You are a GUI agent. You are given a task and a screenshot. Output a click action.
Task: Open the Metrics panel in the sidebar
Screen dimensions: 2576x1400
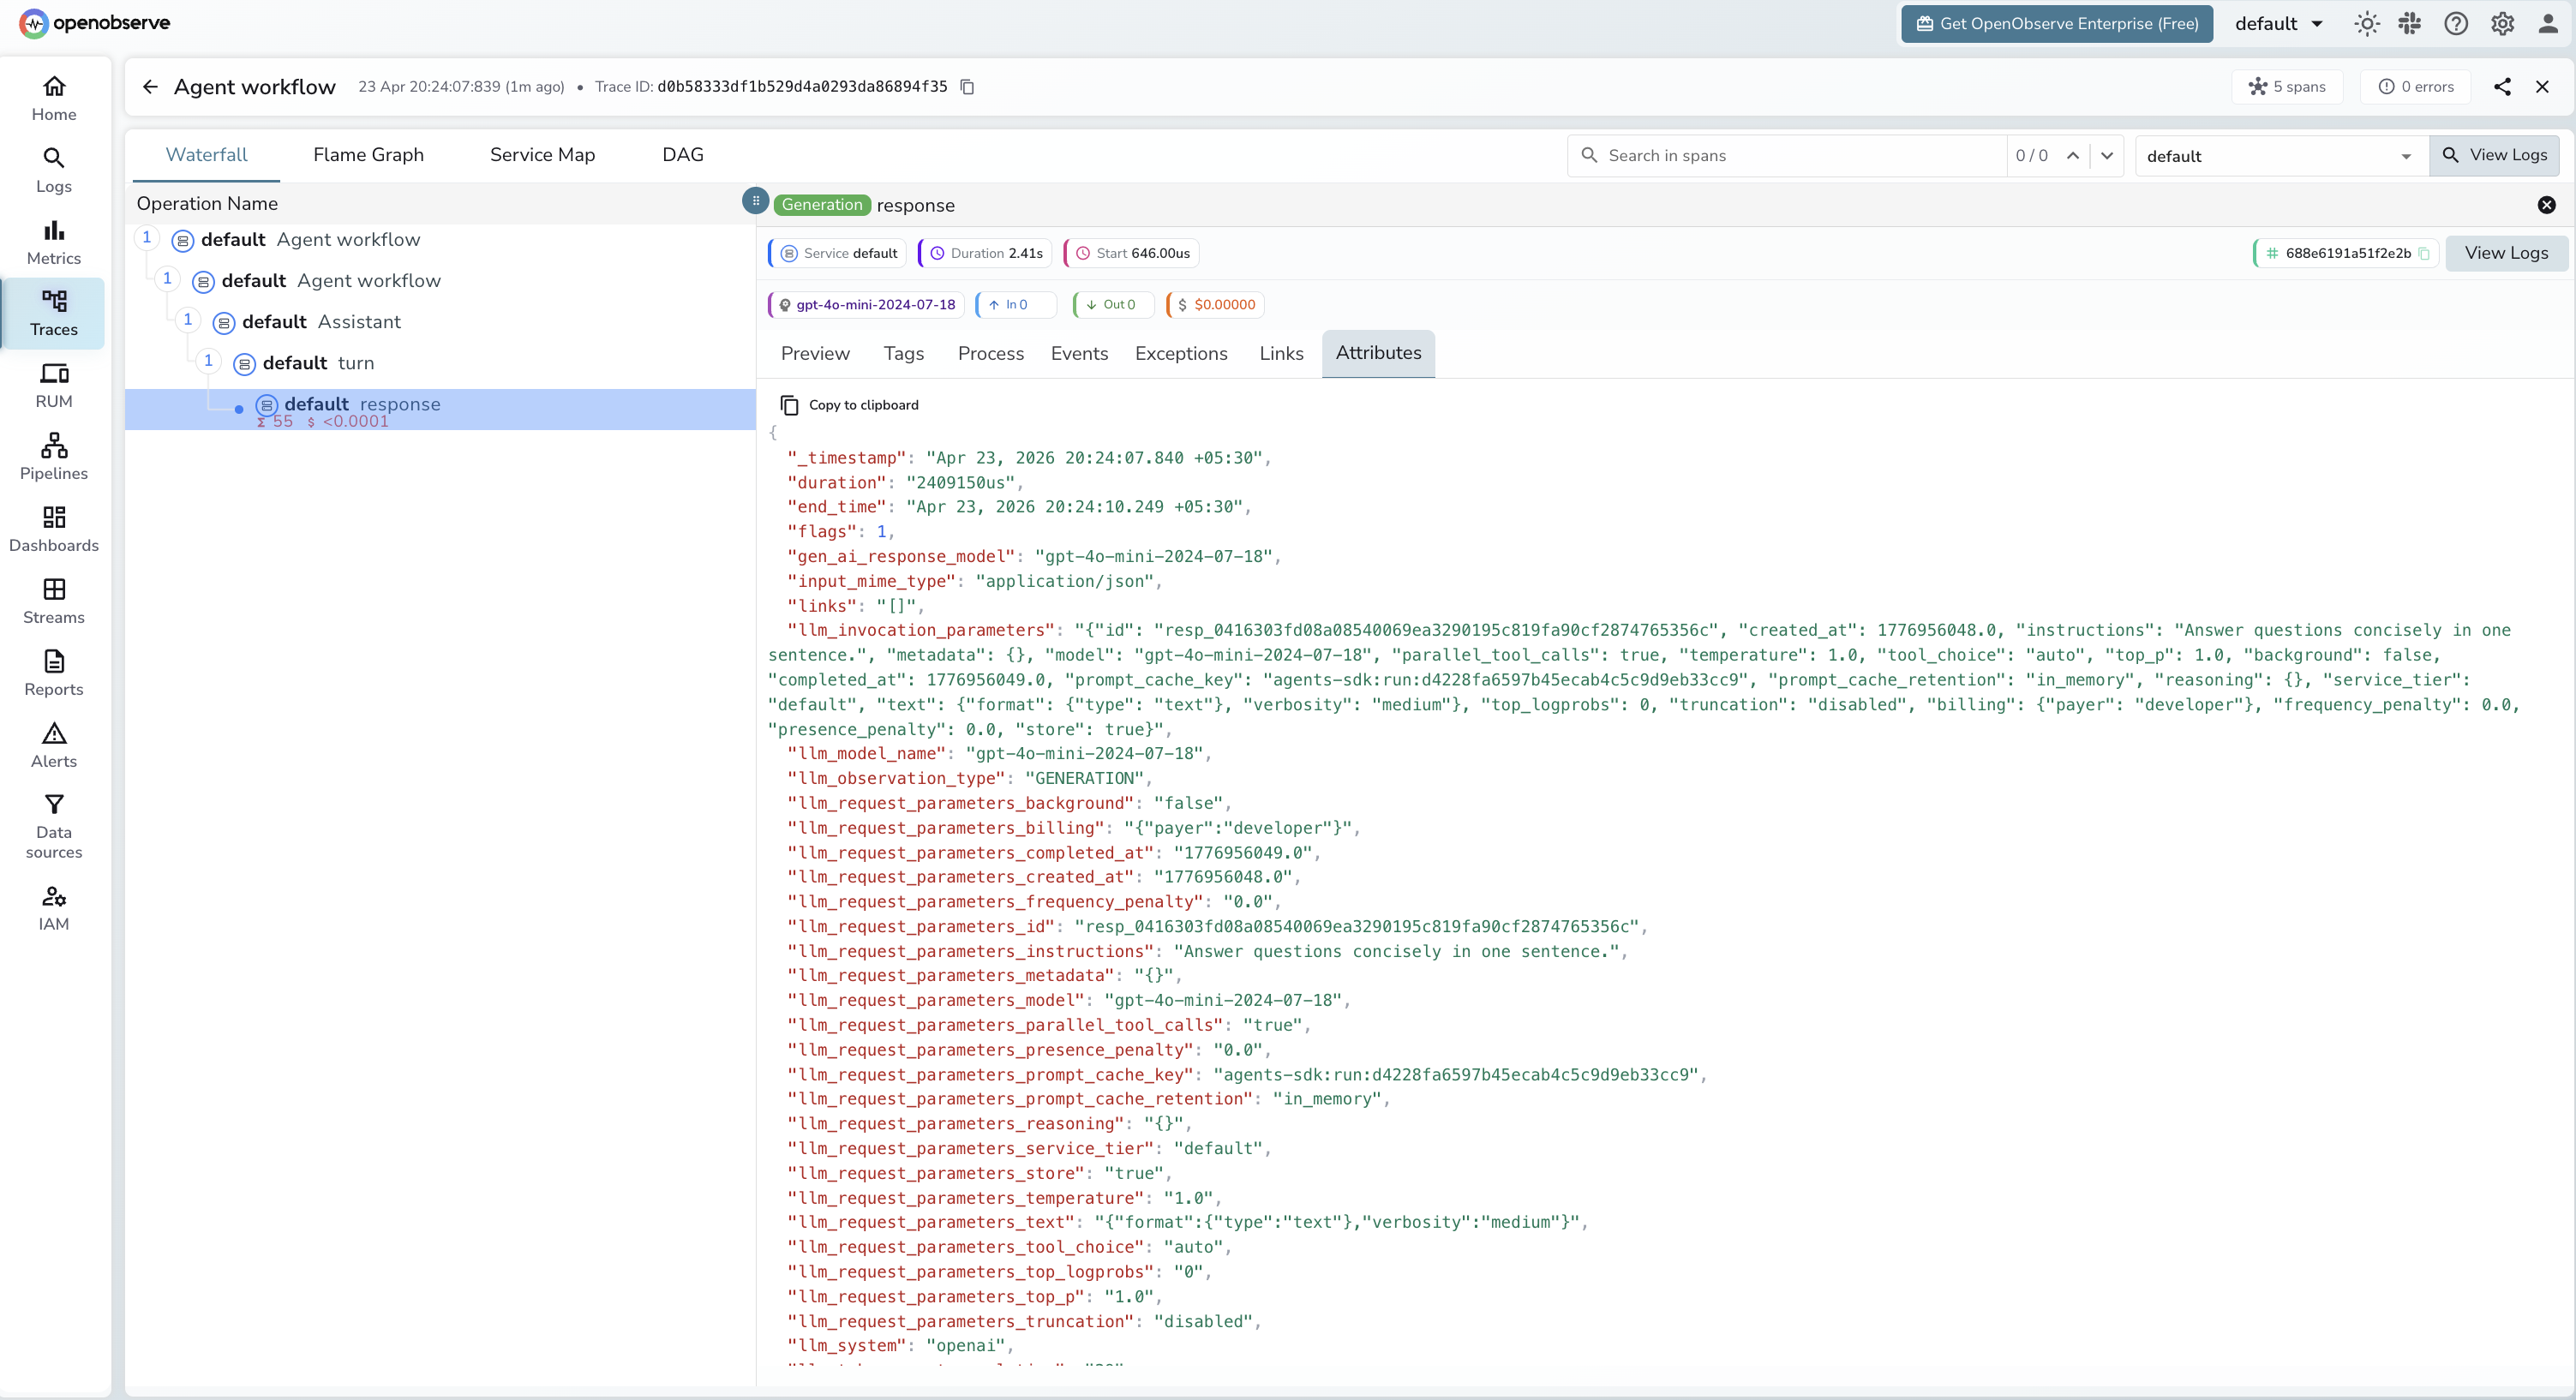coord(54,240)
